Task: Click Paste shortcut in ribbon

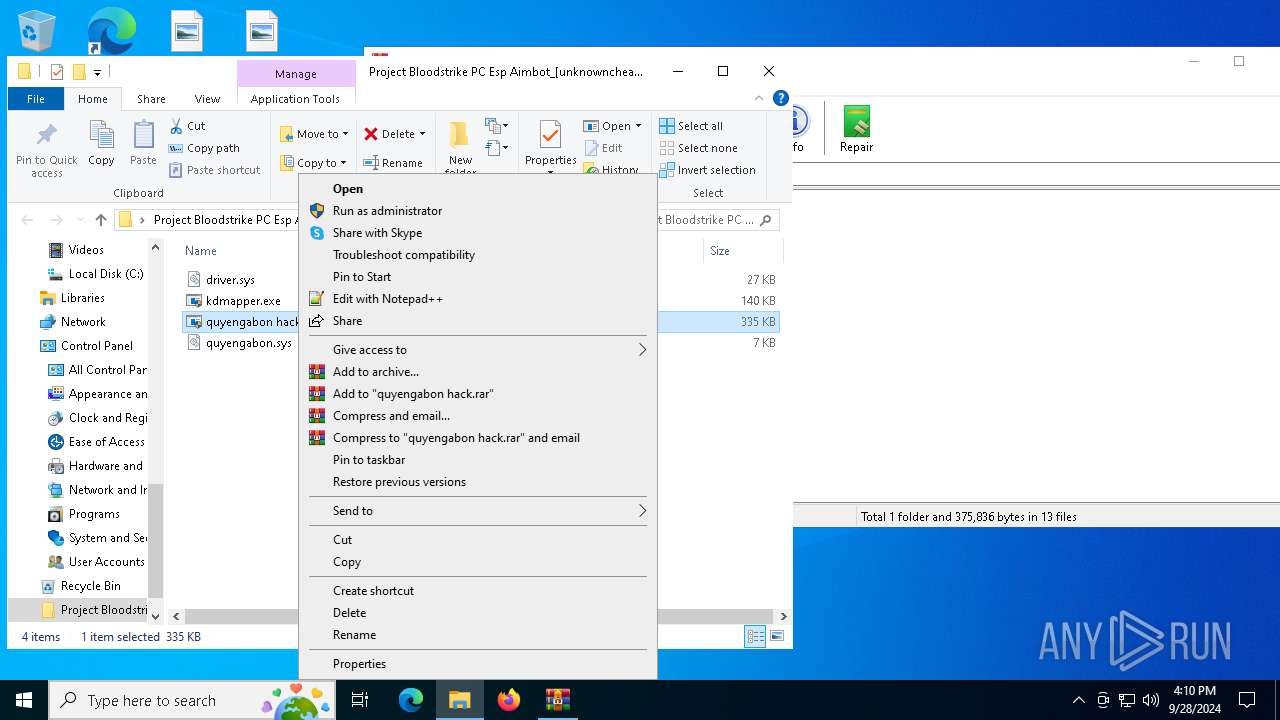Action: (214, 170)
